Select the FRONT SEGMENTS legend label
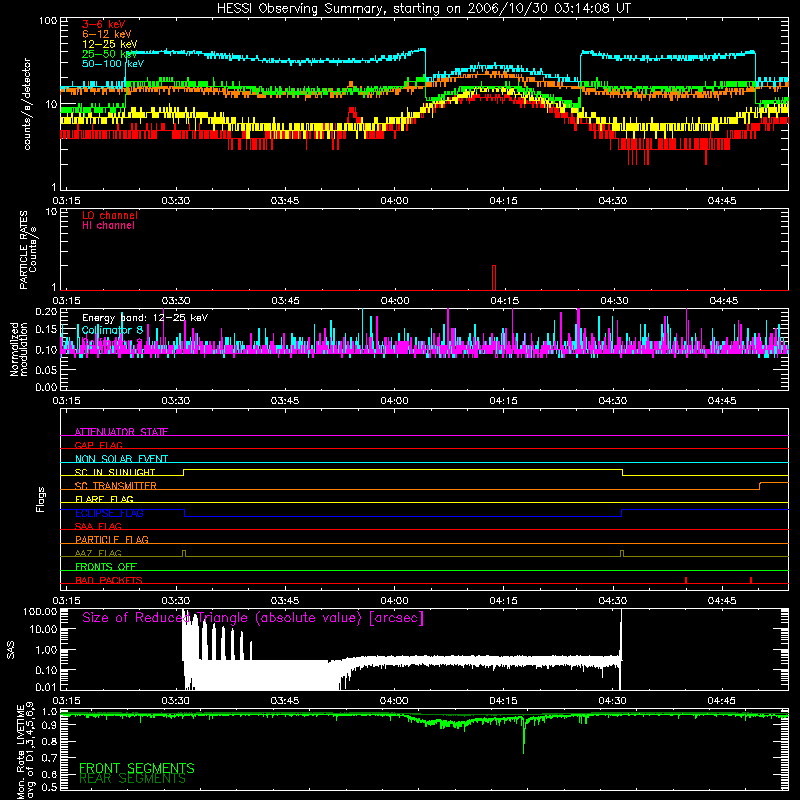 [x=137, y=768]
